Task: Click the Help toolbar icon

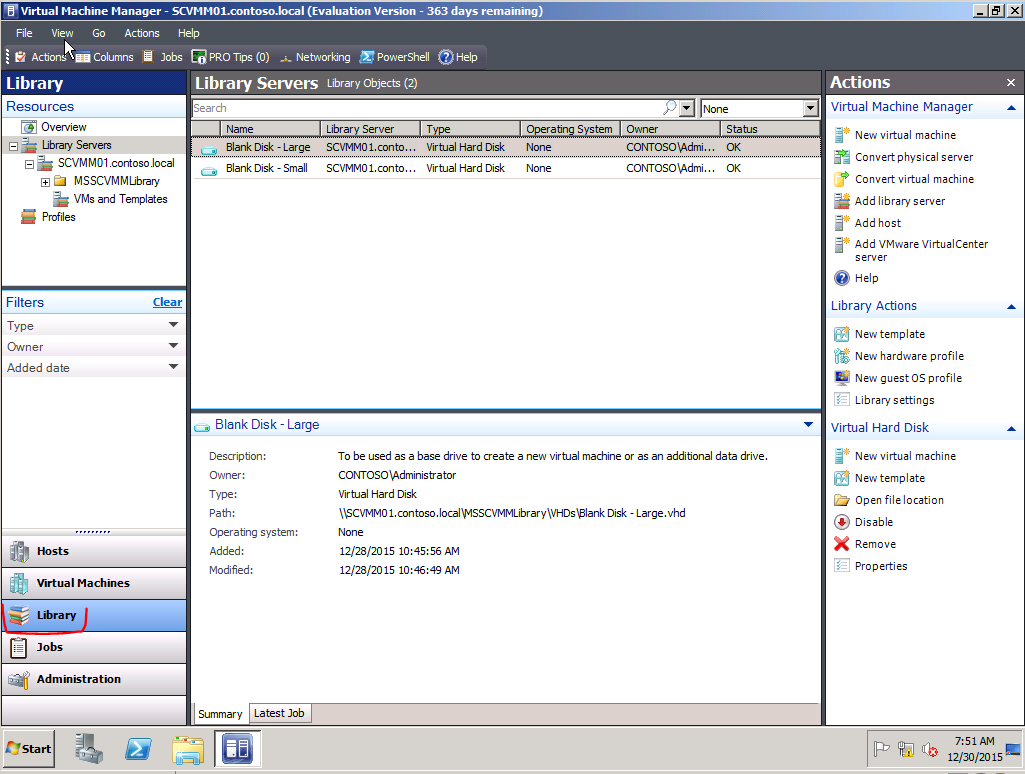Action: click(x=458, y=57)
